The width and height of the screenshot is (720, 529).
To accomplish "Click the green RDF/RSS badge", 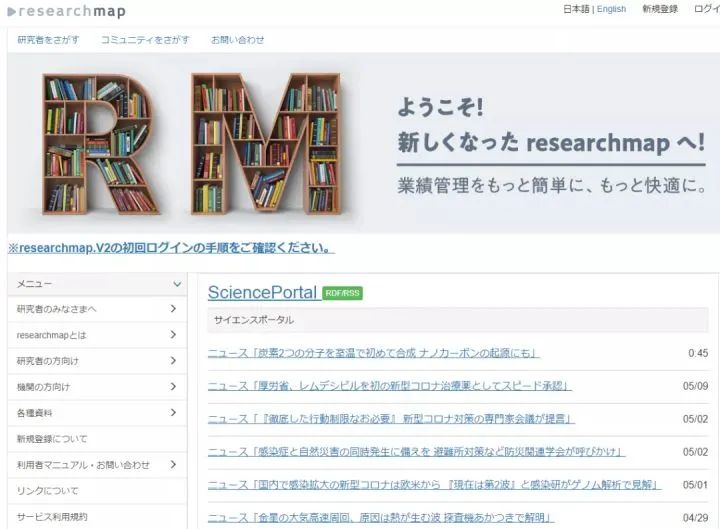I will [343, 293].
